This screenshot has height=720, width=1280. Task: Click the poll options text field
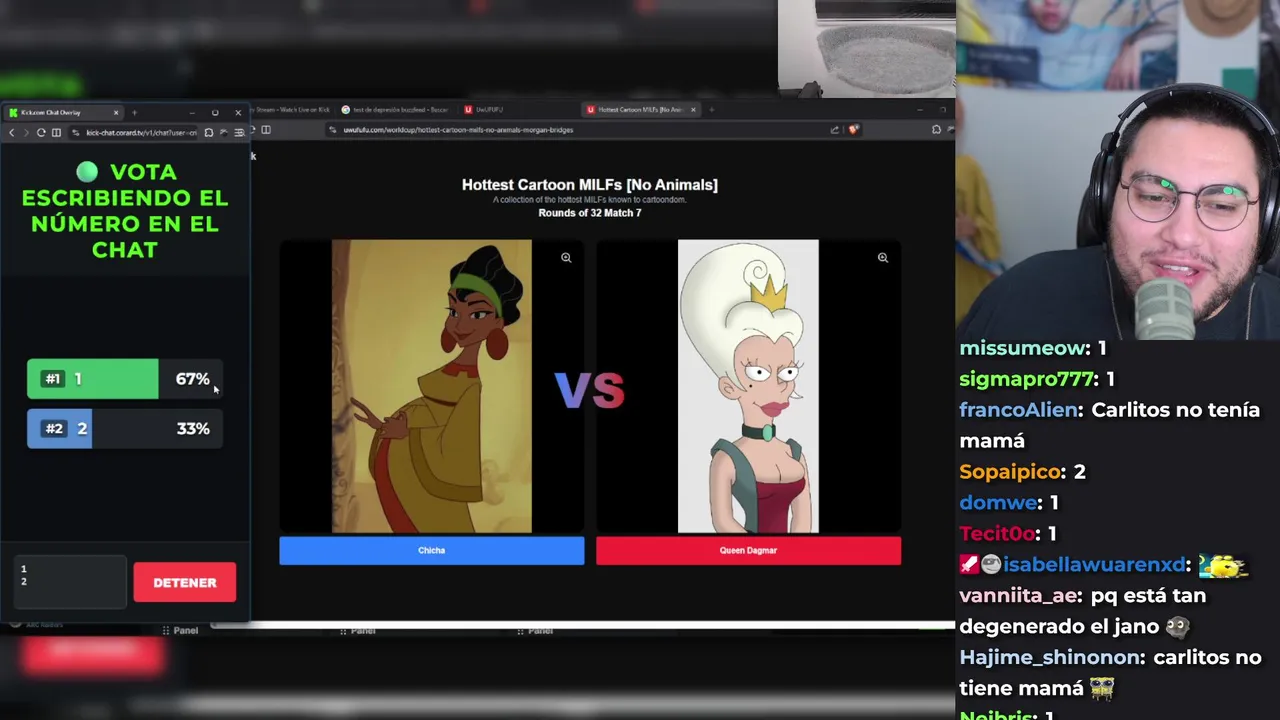70,582
